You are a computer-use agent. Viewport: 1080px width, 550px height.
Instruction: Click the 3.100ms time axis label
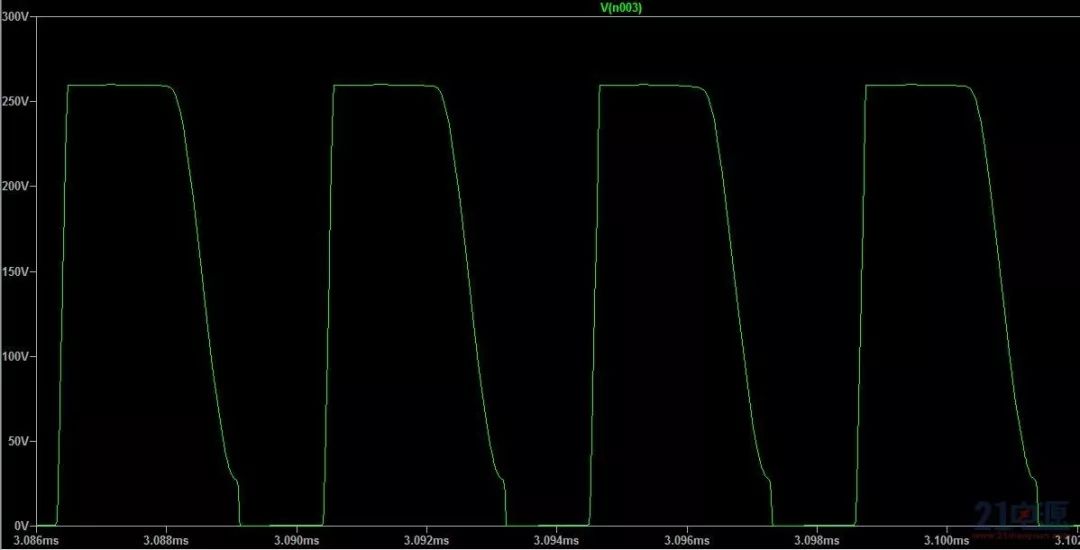[x=946, y=540]
